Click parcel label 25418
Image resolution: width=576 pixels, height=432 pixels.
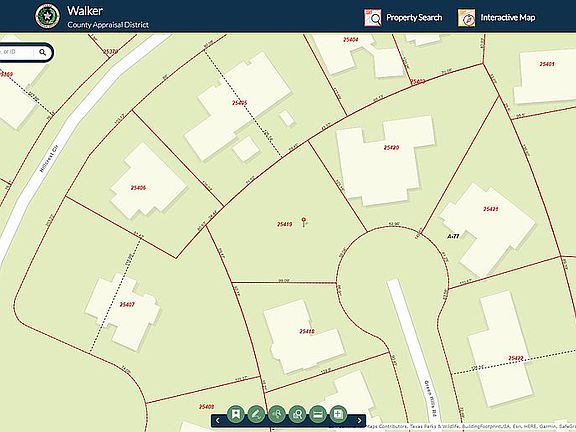[x=307, y=331]
